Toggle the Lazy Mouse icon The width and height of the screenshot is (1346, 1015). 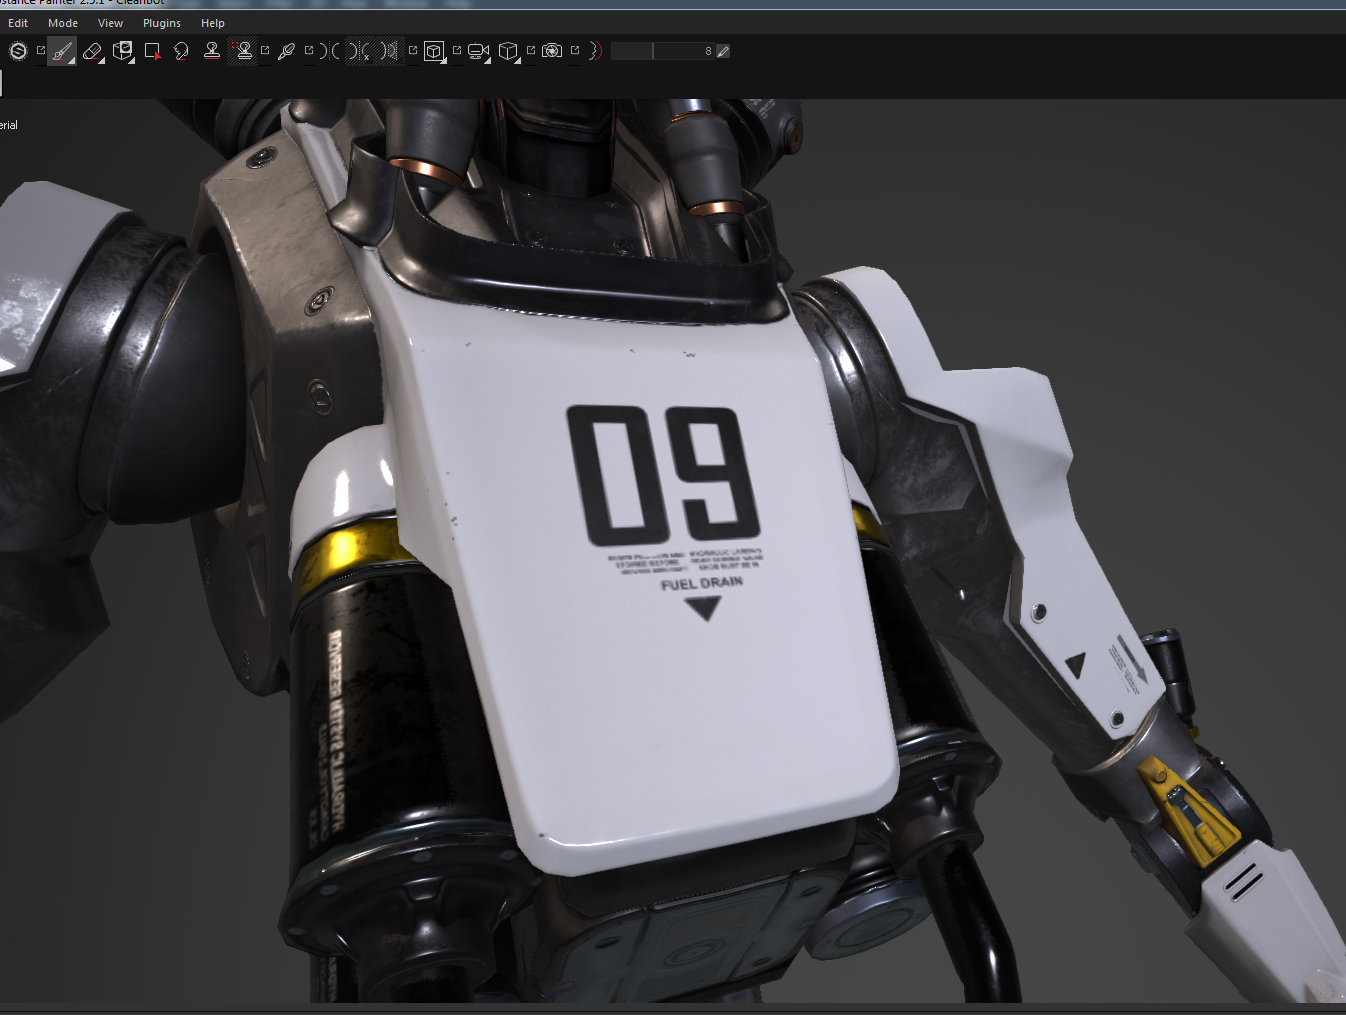click(x=595, y=51)
